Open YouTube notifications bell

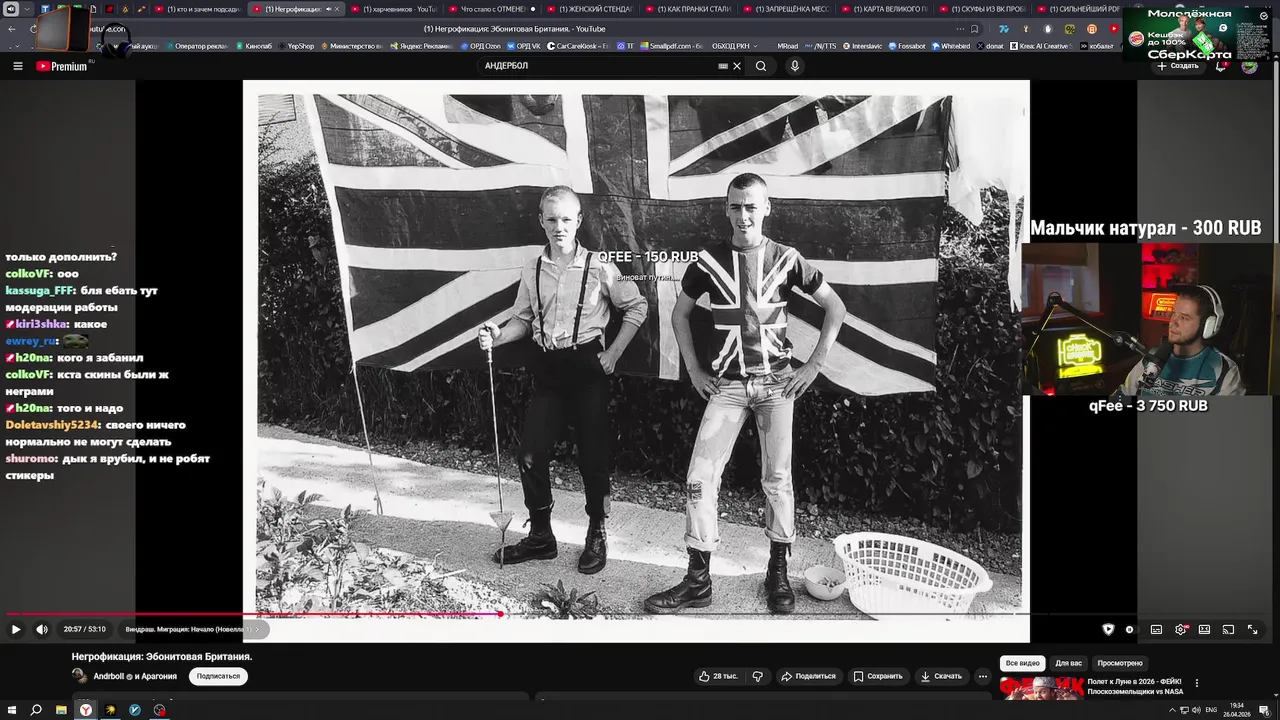(x=1221, y=66)
